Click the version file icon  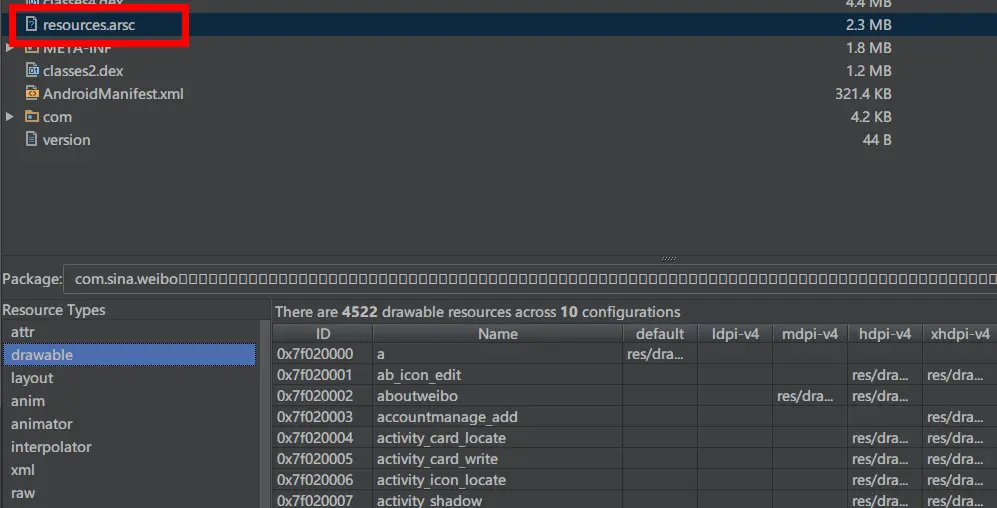click(31, 139)
